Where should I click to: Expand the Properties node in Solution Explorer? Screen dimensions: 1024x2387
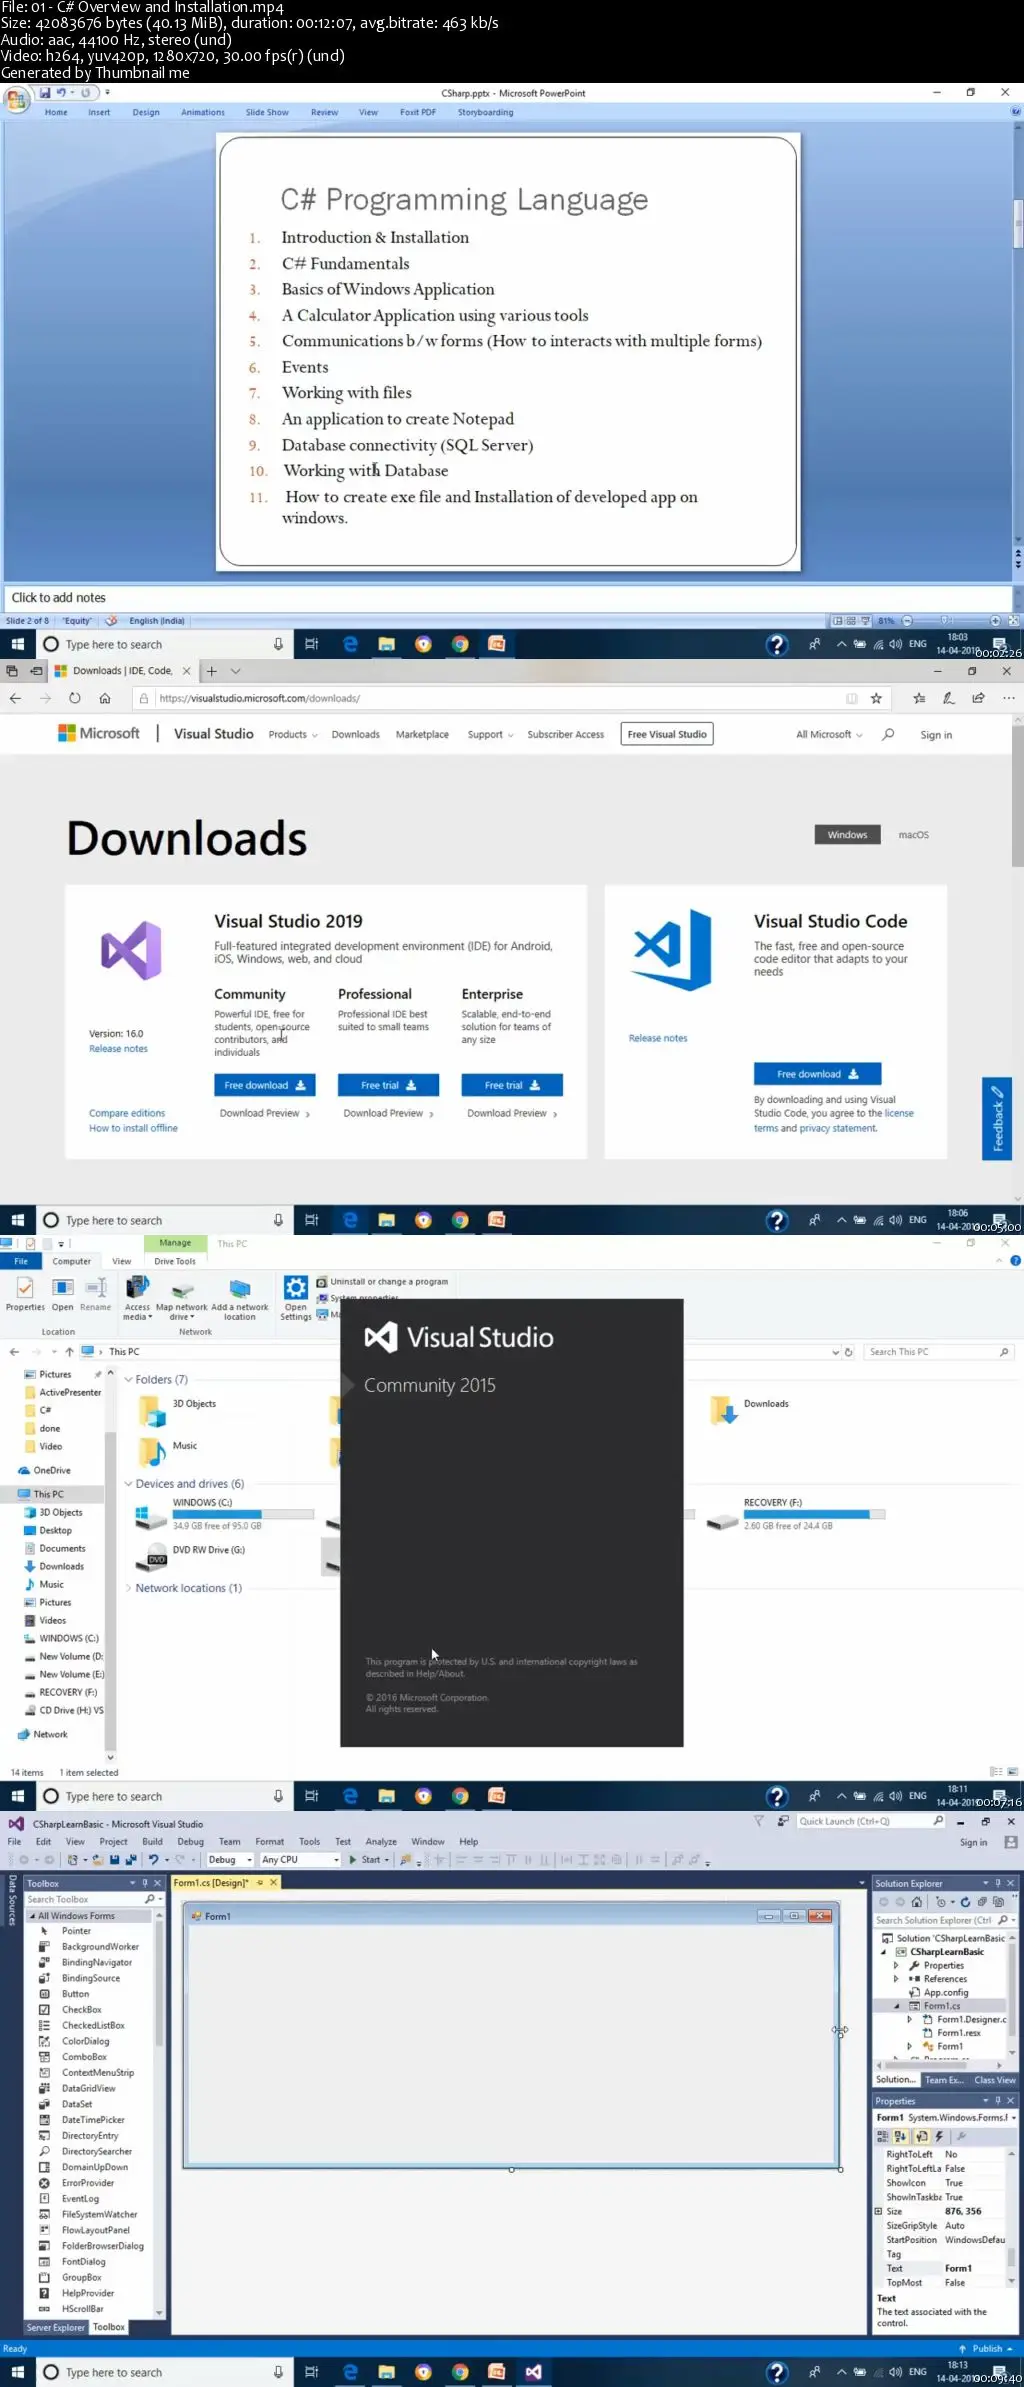click(x=896, y=1965)
